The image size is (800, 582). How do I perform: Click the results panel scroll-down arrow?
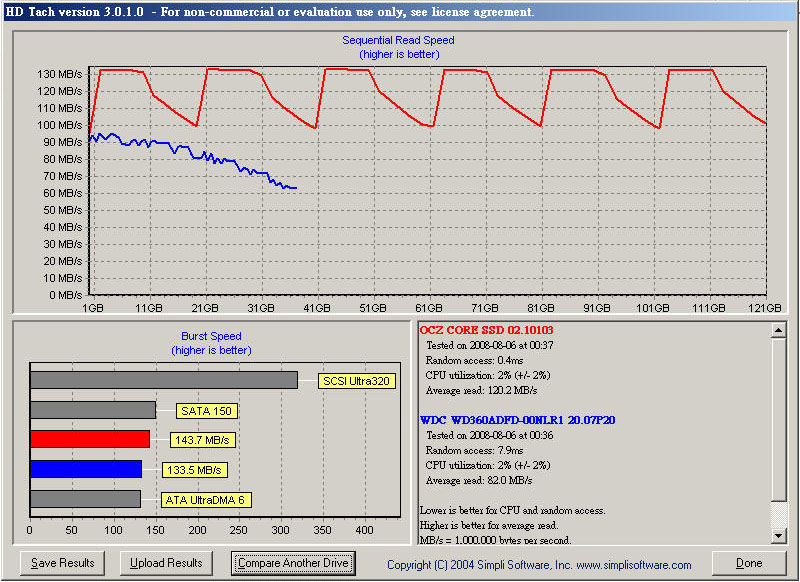tap(779, 537)
